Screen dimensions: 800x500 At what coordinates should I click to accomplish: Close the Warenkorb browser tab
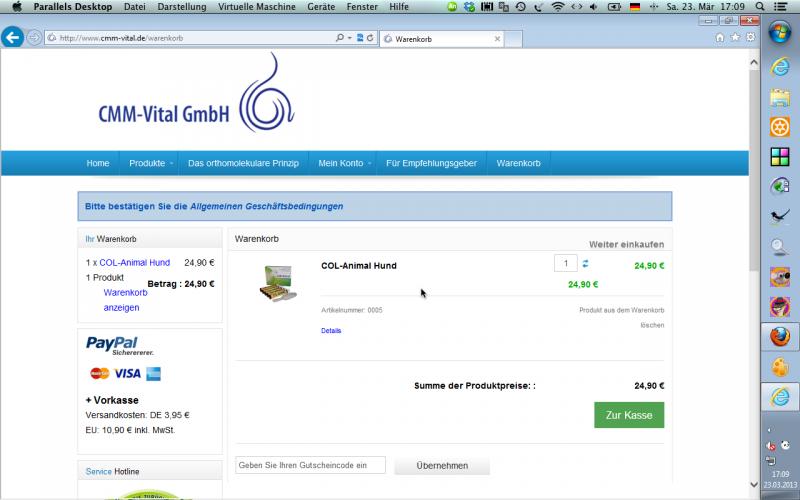497,39
